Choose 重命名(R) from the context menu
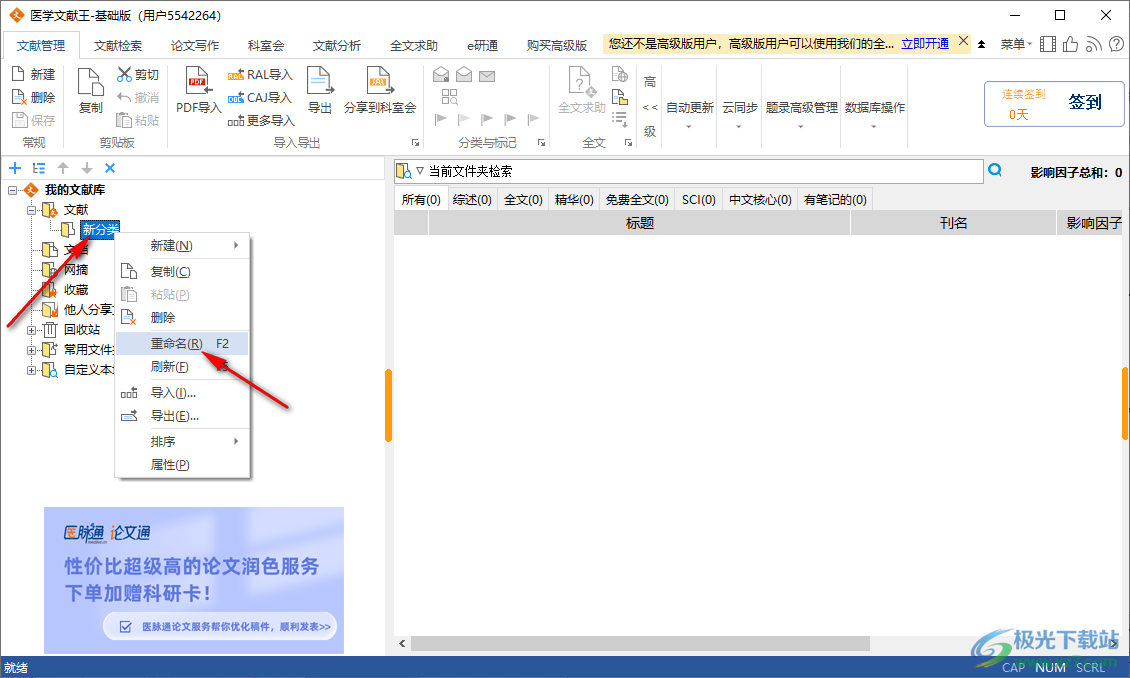 [x=182, y=344]
